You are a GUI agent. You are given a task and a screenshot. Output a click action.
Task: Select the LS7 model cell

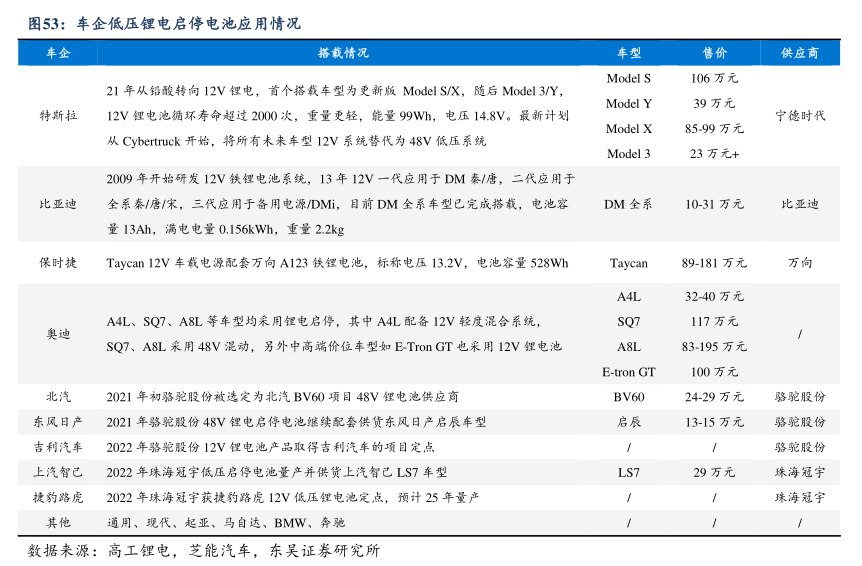tap(628, 472)
